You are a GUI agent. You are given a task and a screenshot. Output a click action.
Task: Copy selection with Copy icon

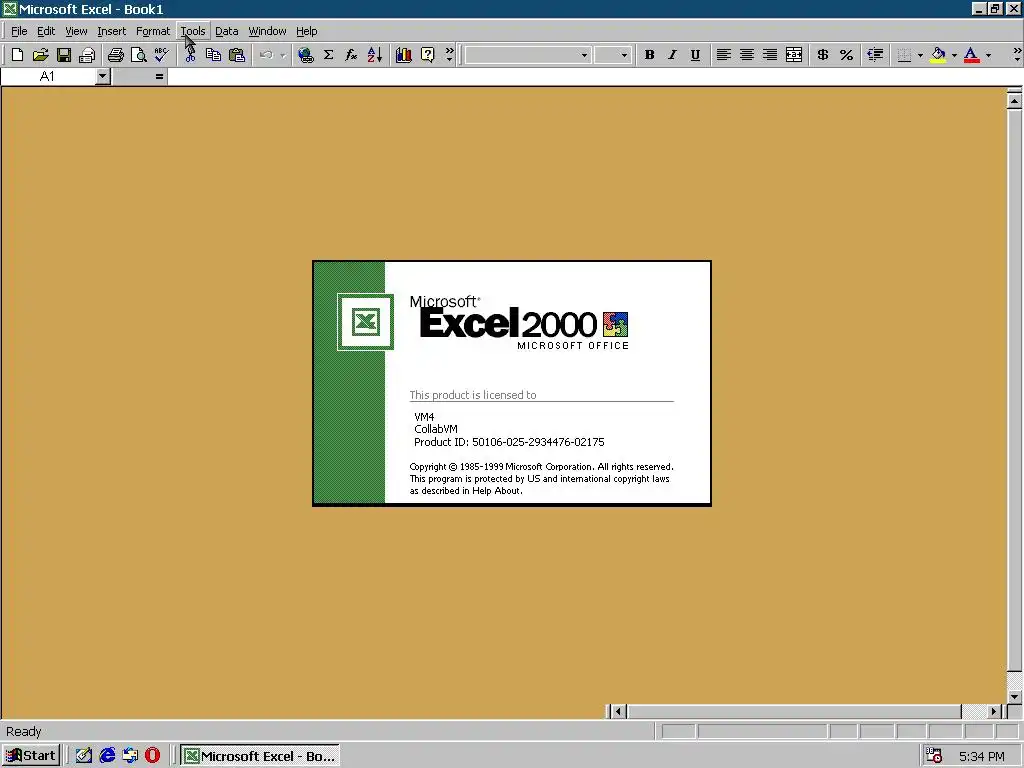click(213, 56)
